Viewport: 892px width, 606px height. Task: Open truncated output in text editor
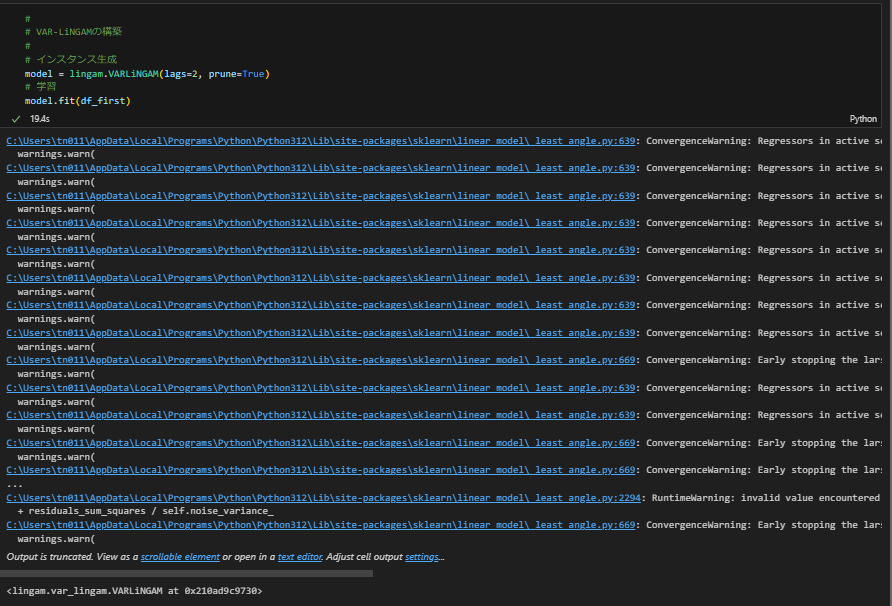299,557
